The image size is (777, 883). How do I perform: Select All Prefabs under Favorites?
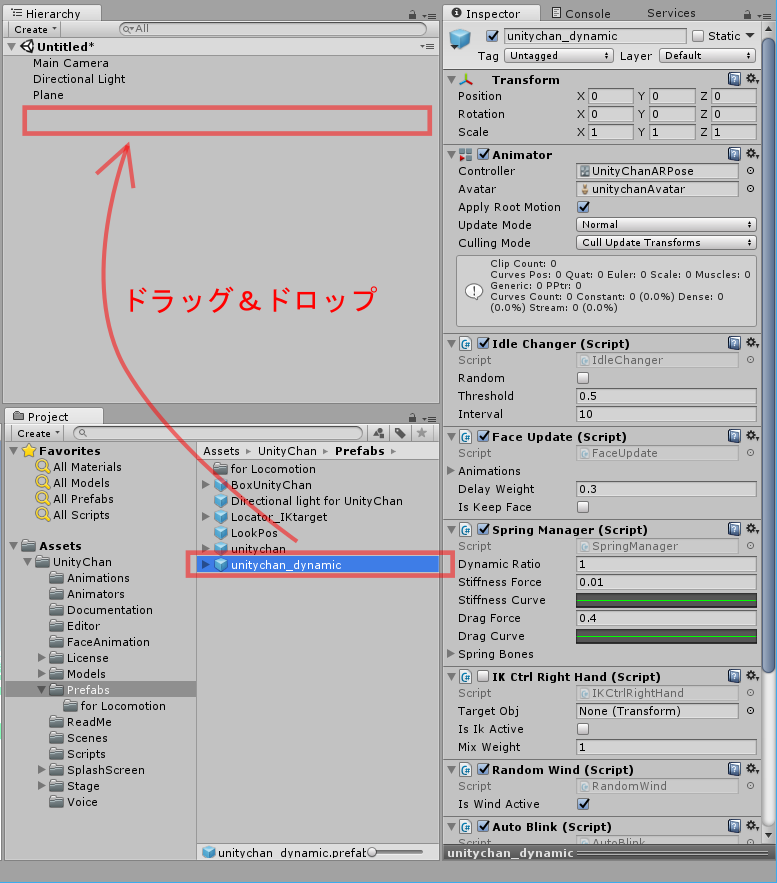coord(83,499)
